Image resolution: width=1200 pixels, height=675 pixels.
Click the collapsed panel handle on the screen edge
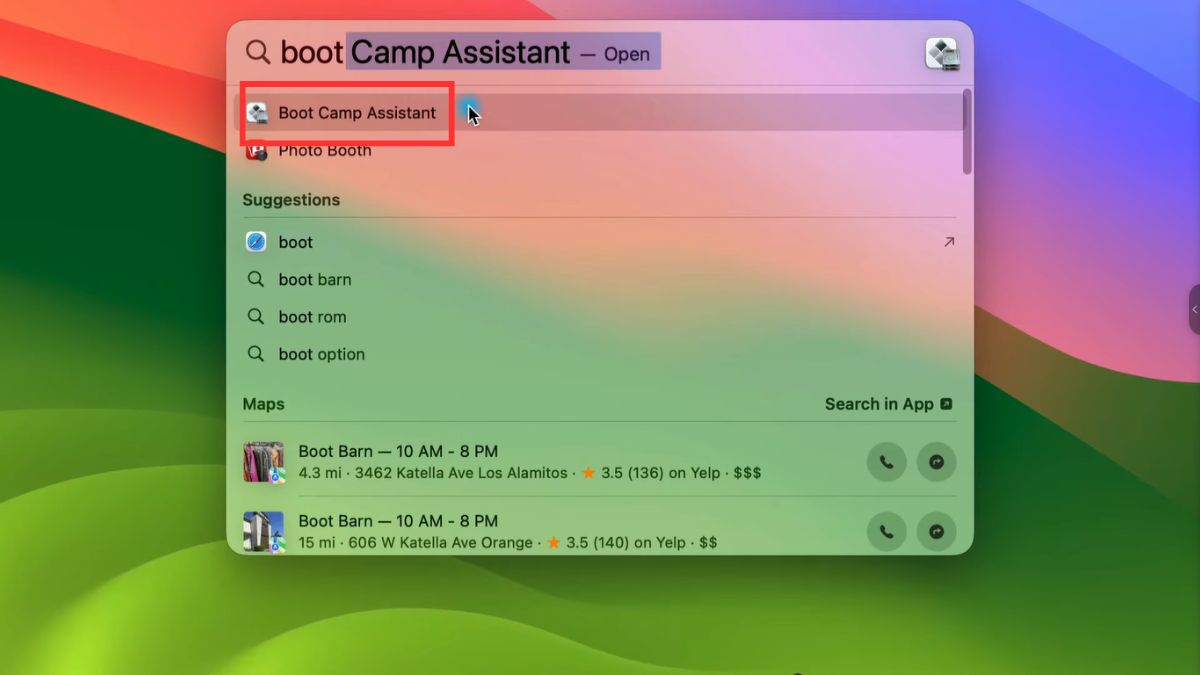[x=1194, y=310]
